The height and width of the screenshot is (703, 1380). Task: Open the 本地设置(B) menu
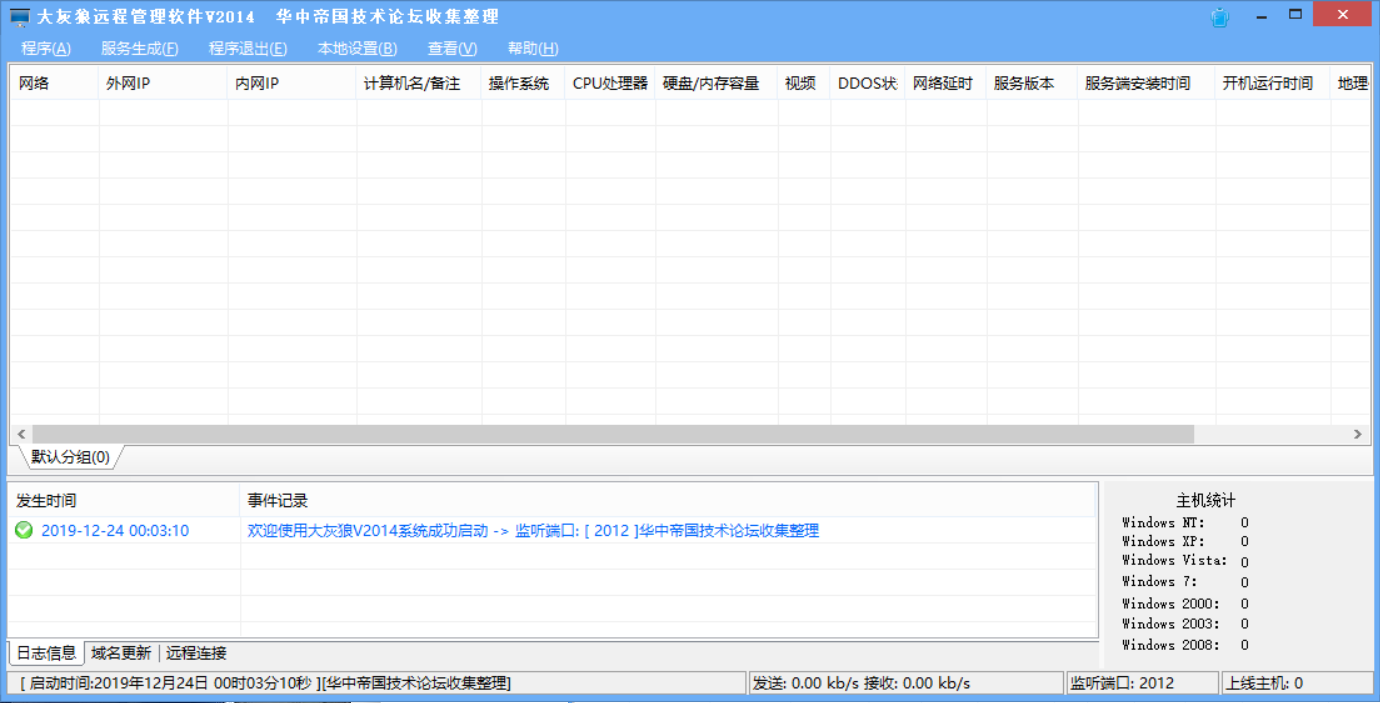357,48
